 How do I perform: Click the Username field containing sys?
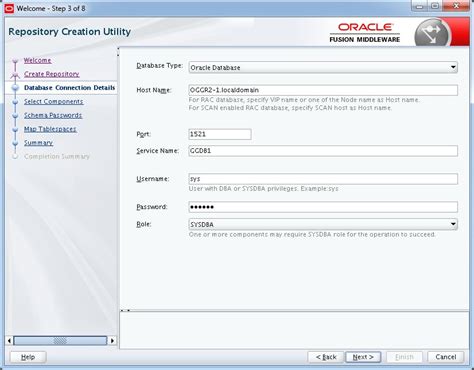tap(323, 179)
